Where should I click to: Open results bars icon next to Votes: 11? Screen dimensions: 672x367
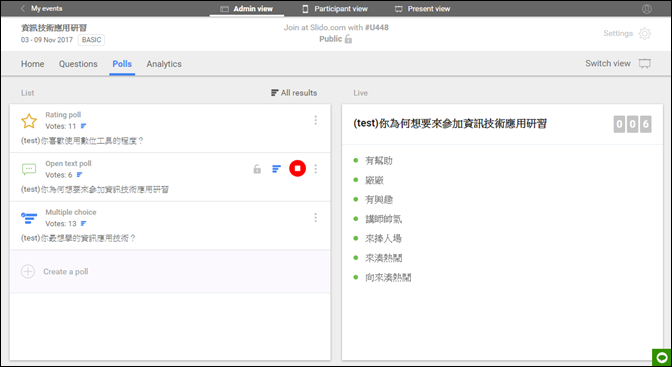click(84, 126)
